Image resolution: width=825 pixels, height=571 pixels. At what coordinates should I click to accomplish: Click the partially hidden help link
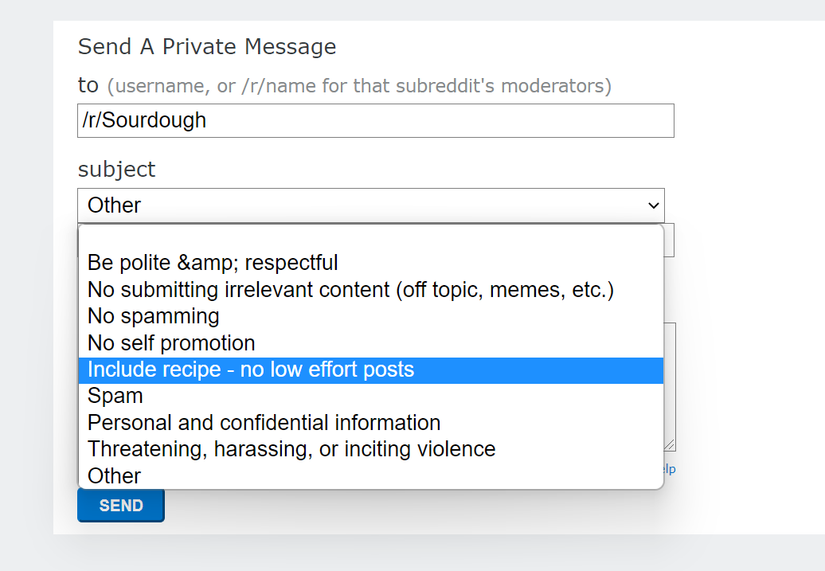point(670,468)
